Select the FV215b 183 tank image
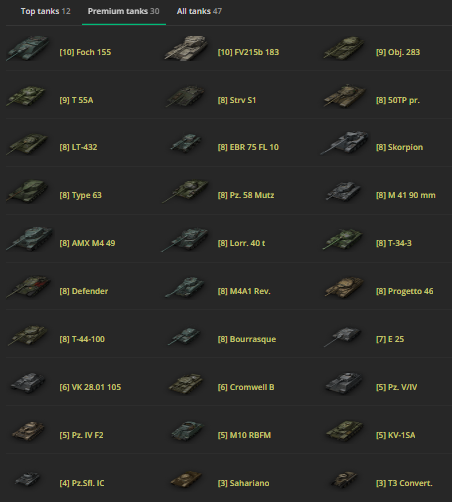 [x=186, y=49]
